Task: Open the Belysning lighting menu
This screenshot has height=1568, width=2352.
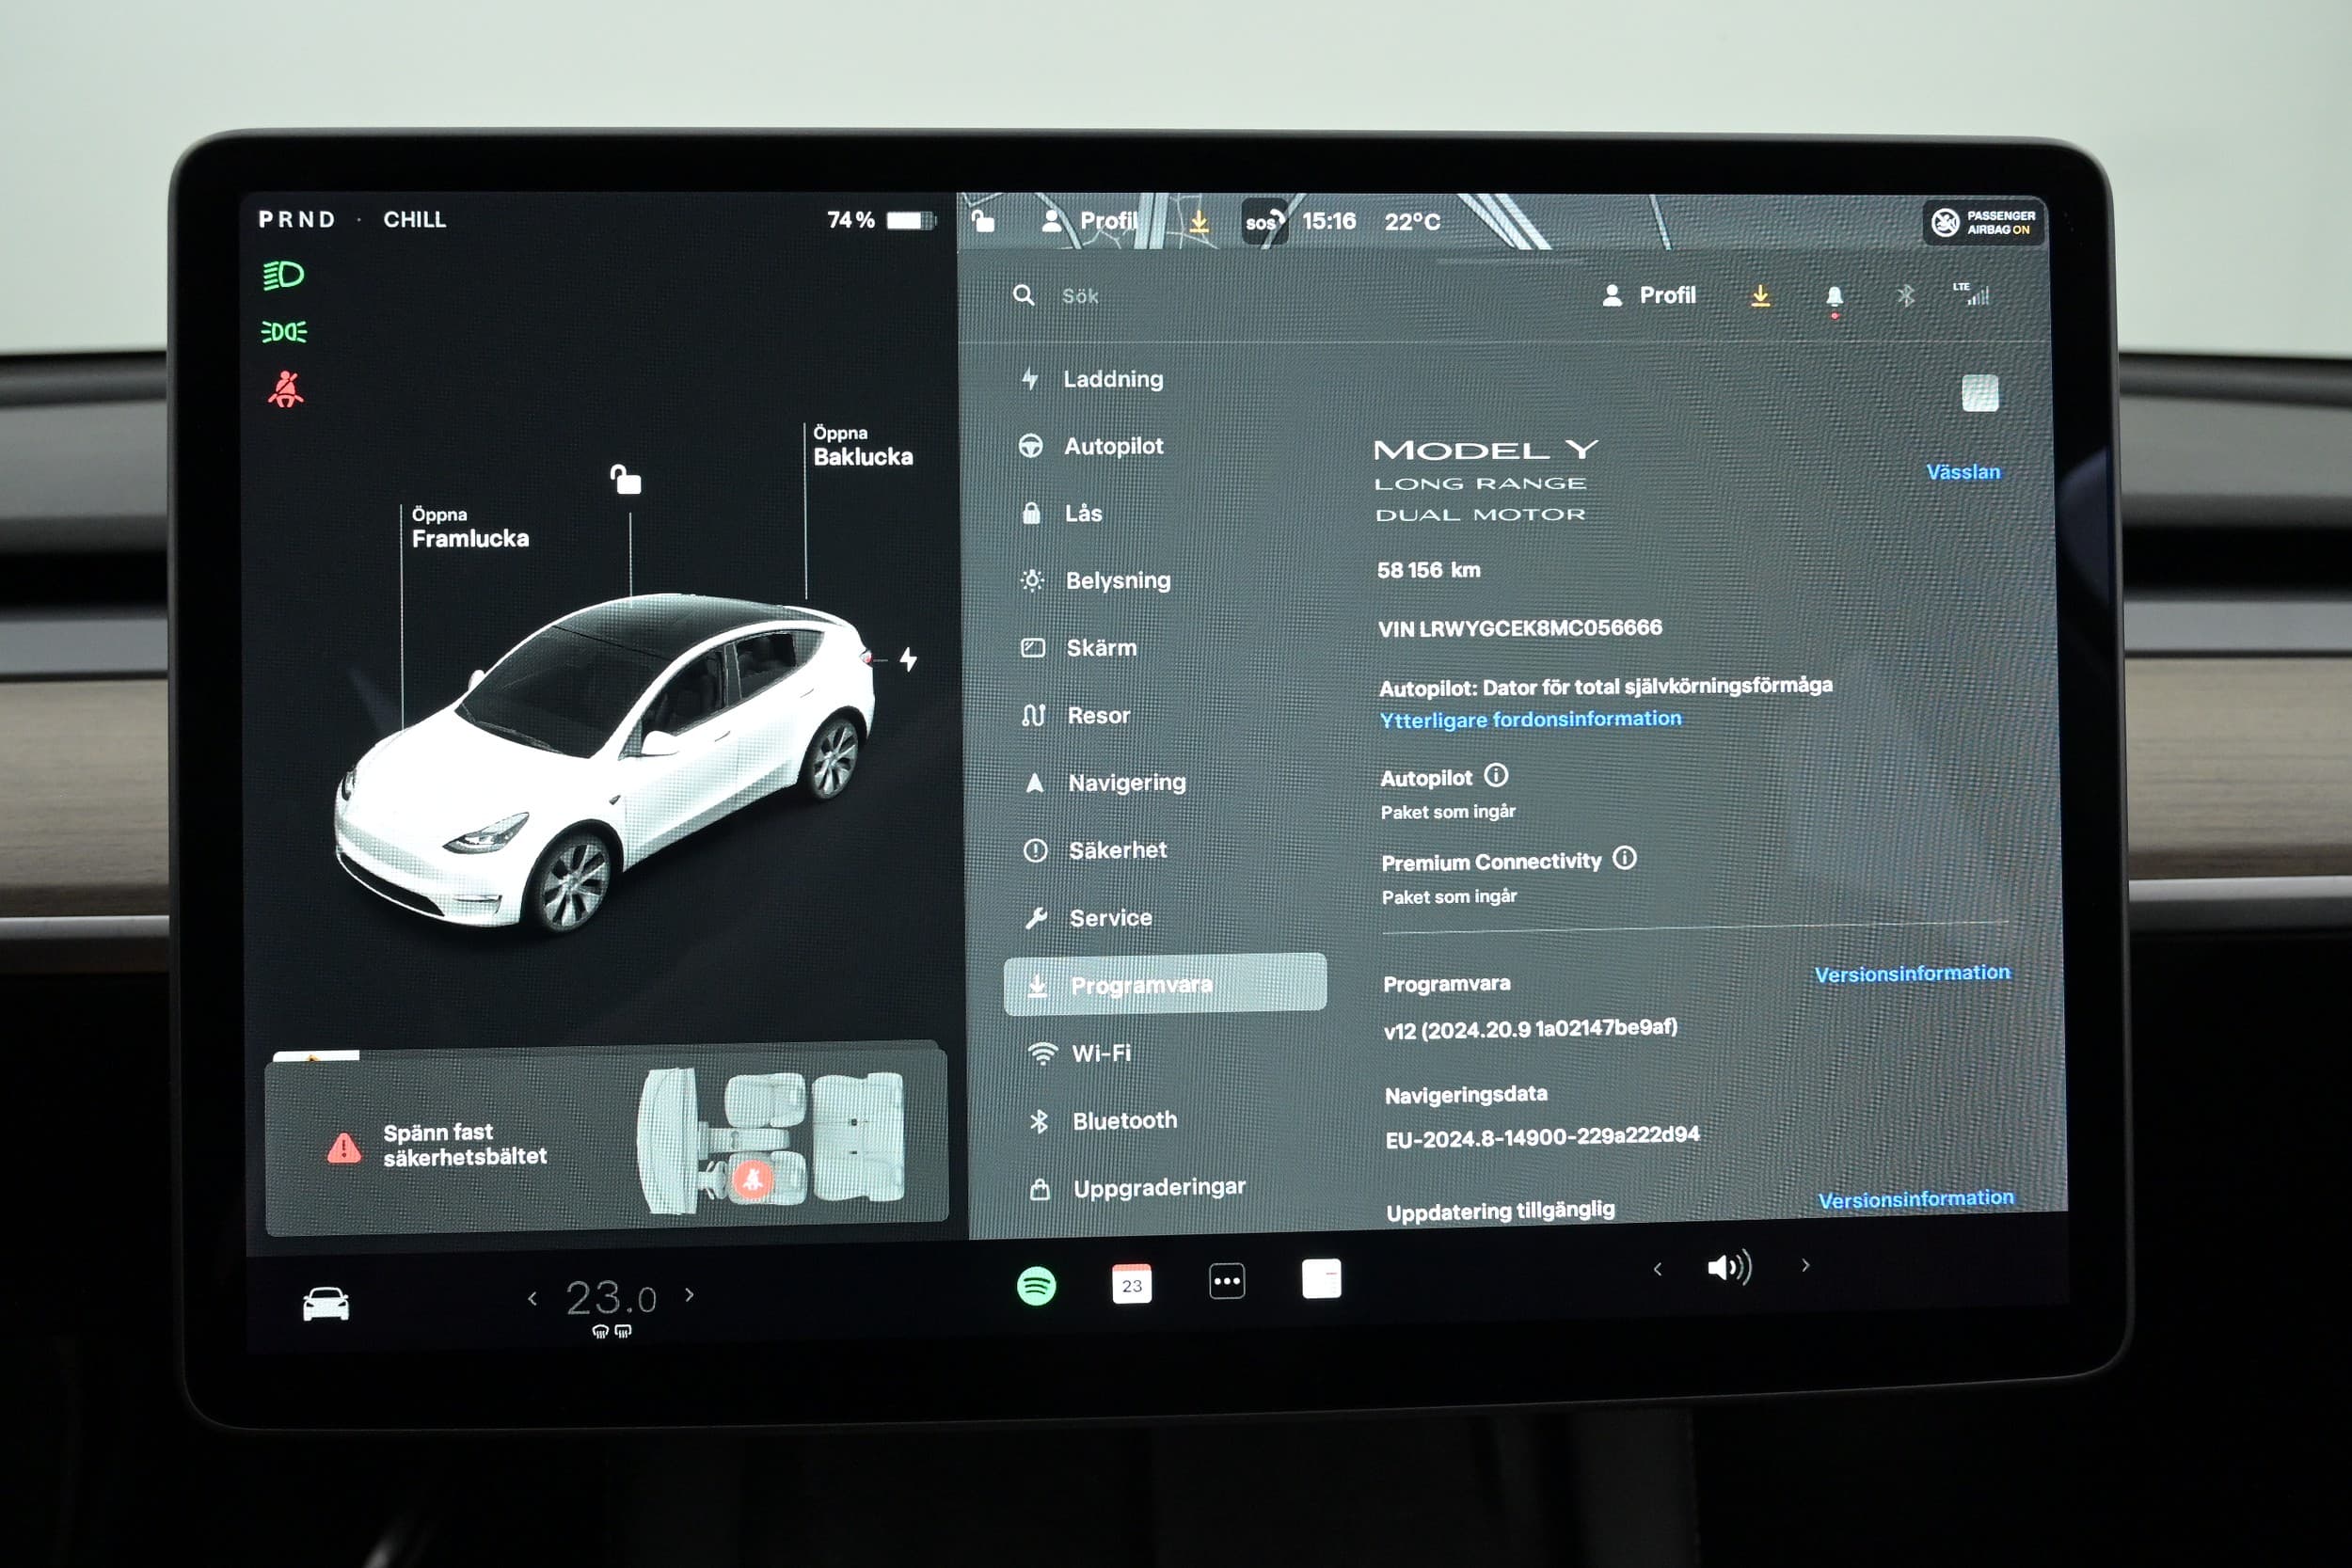Action: point(1095,580)
